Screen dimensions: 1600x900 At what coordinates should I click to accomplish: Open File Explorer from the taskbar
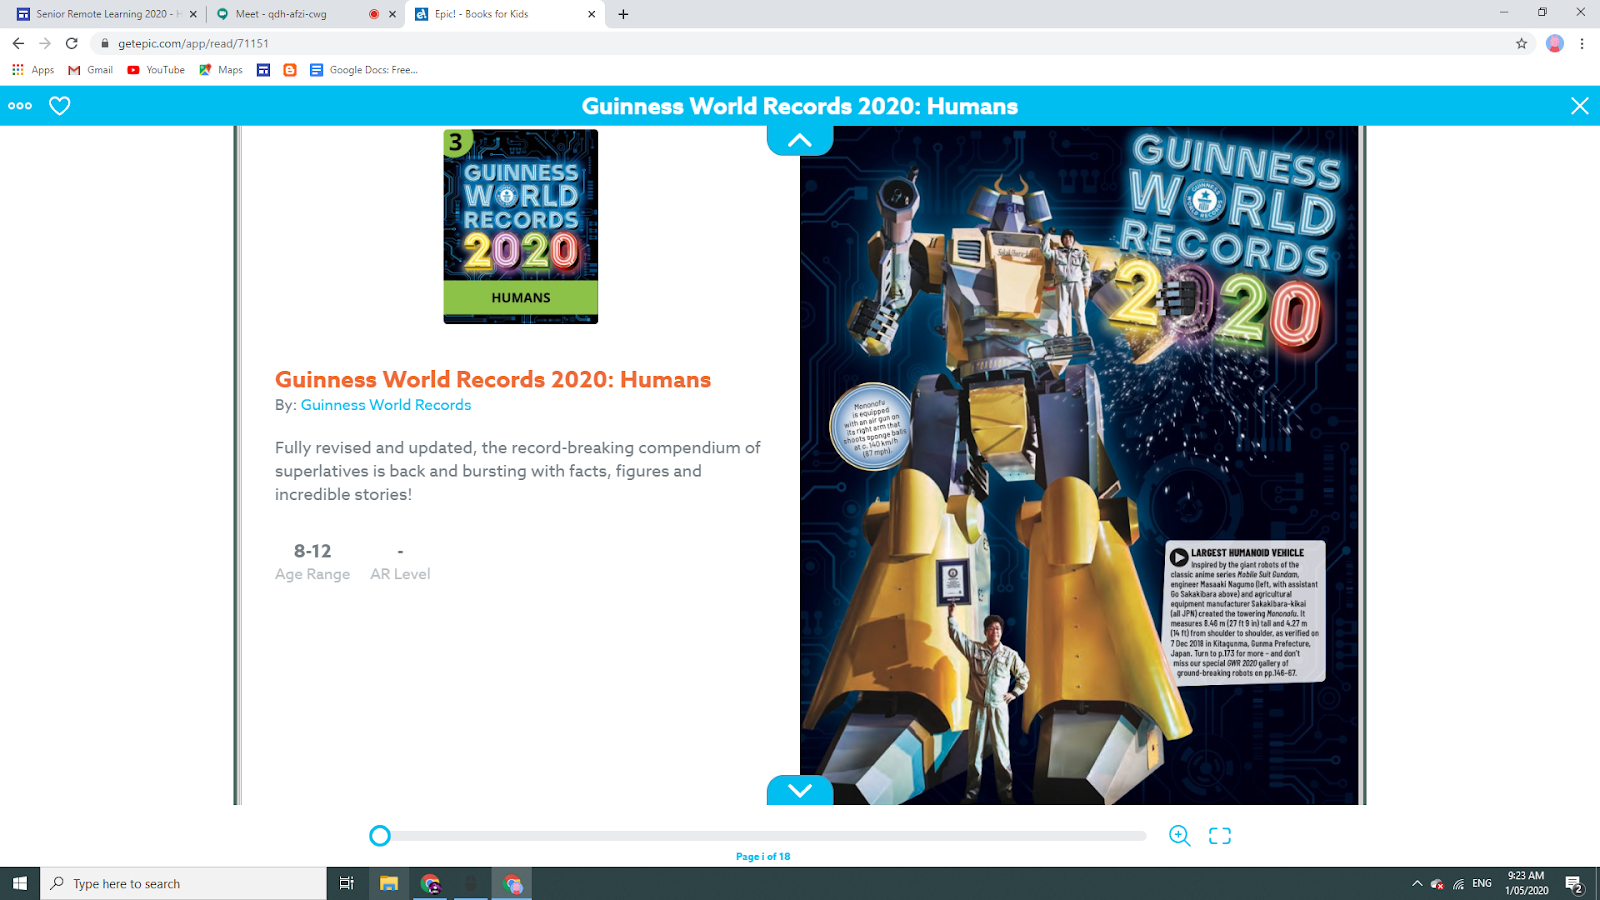point(388,884)
